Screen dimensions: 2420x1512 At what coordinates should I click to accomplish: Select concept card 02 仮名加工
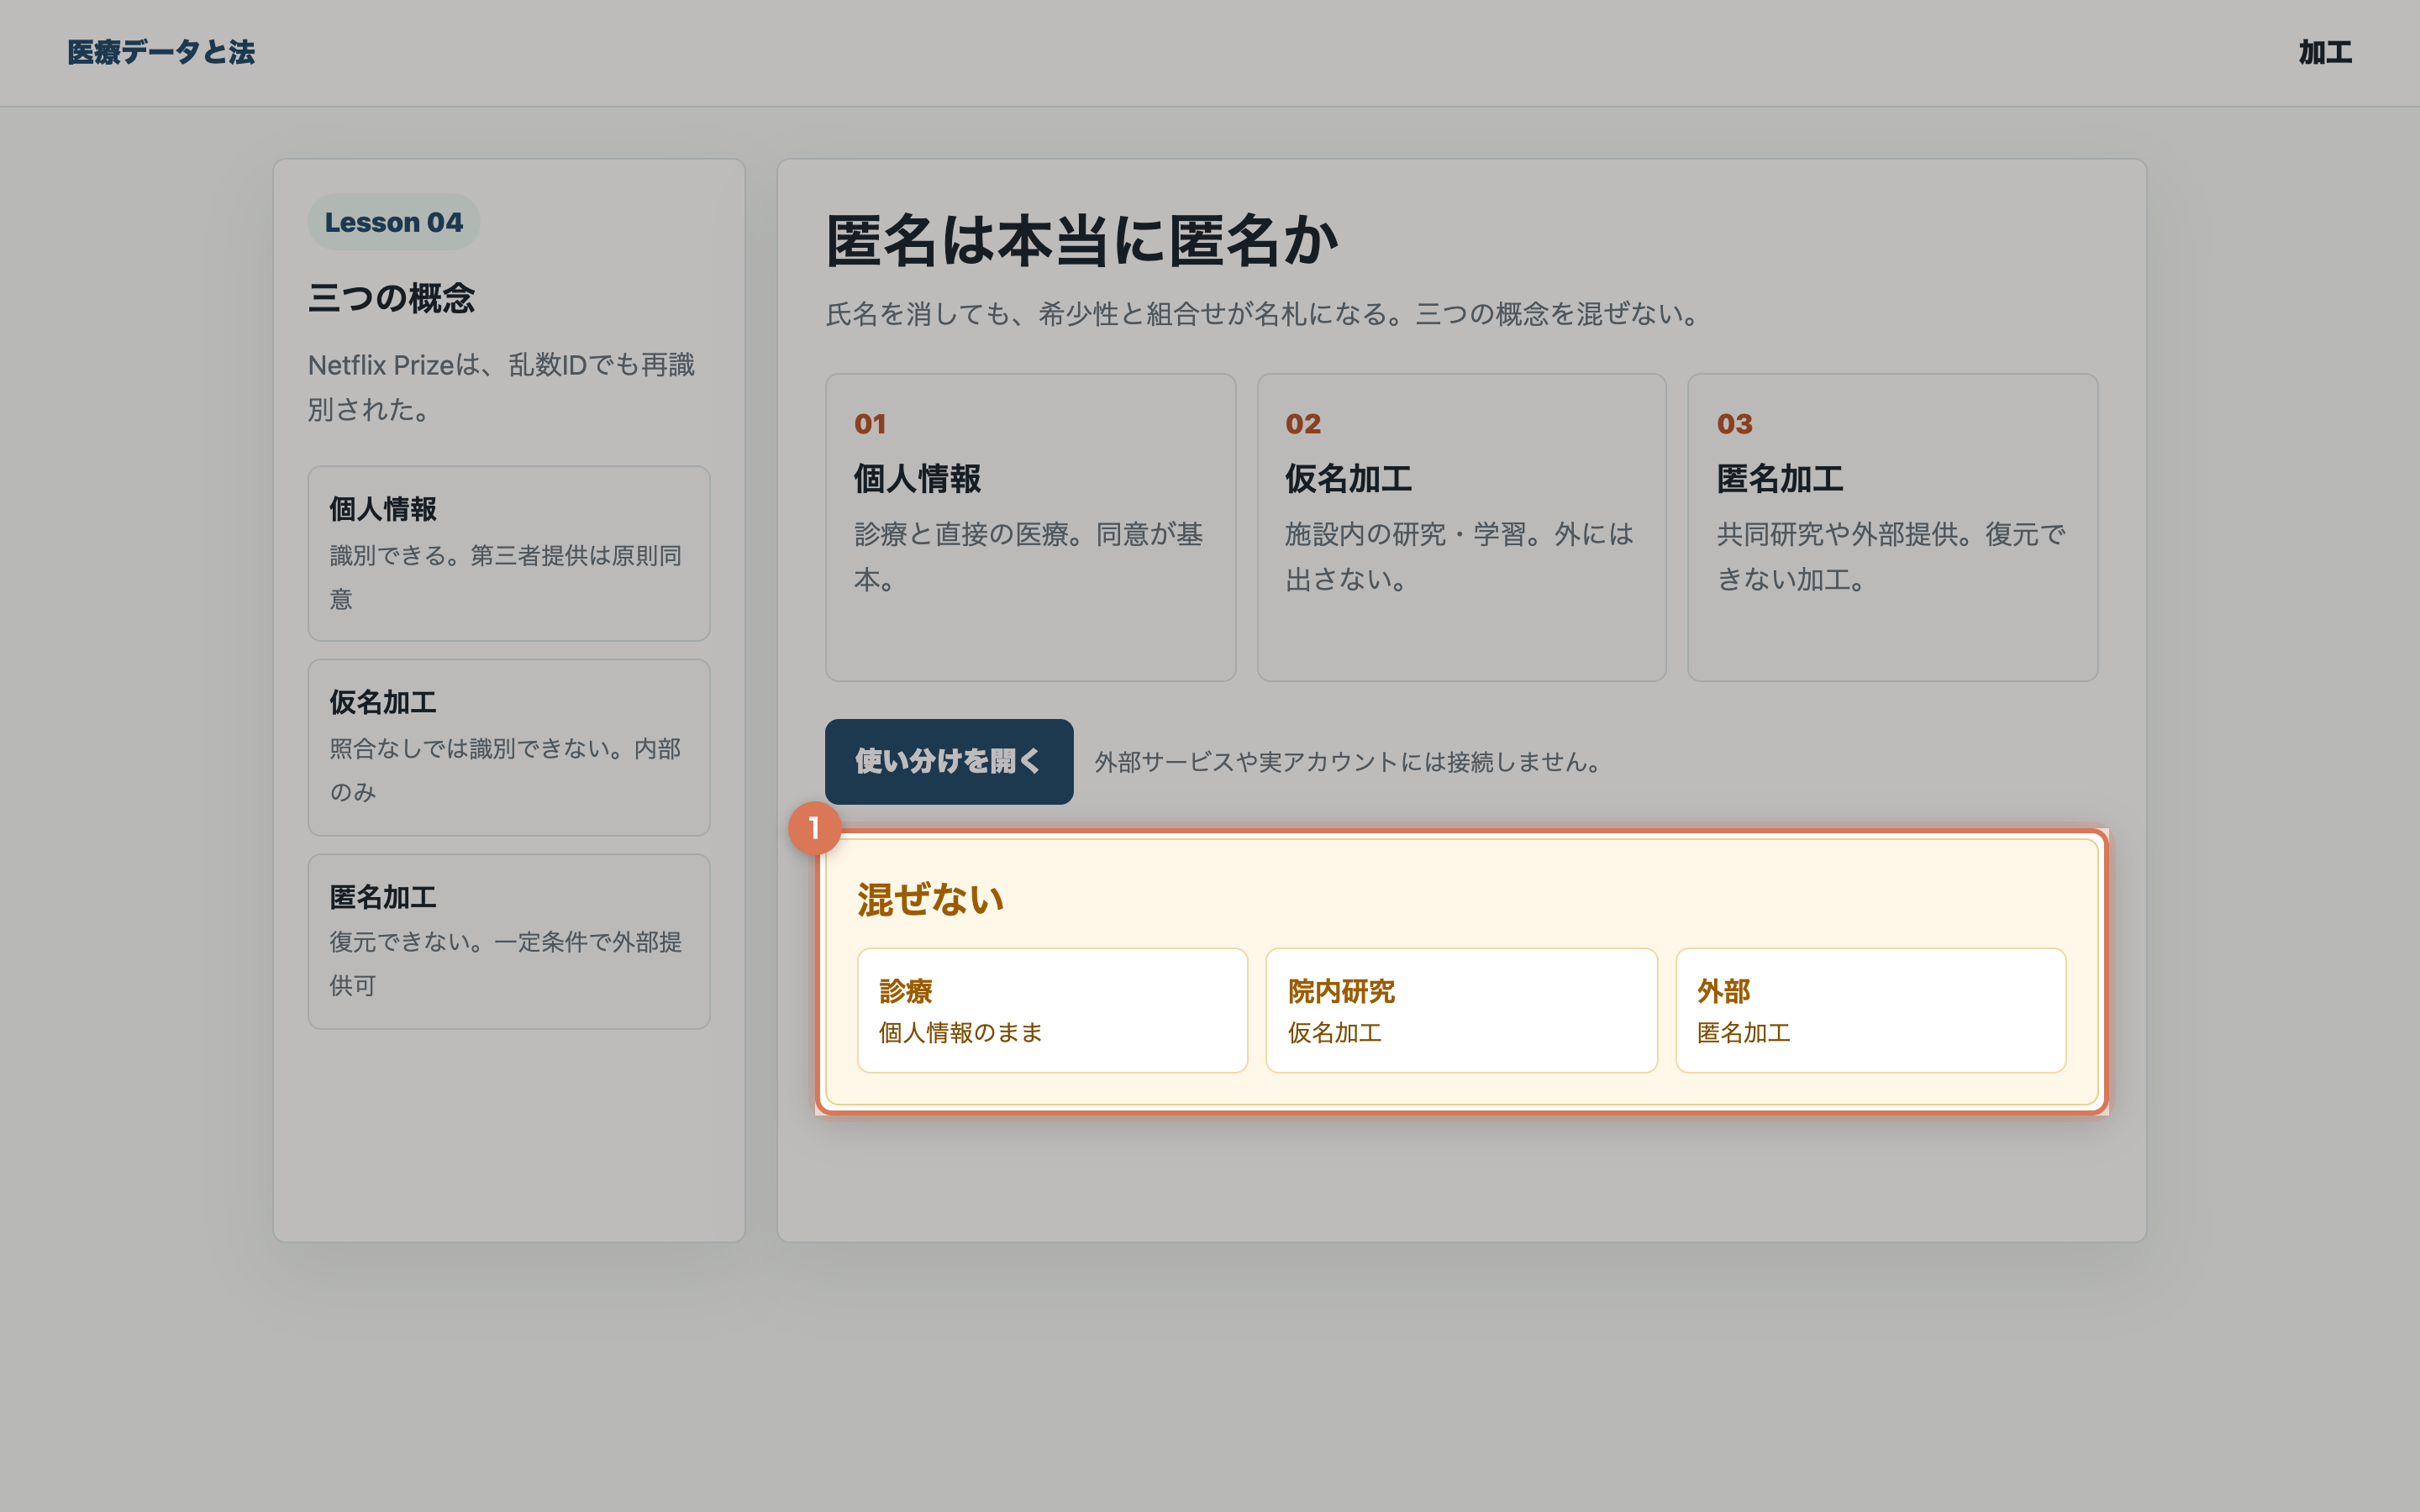click(1461, 527)
